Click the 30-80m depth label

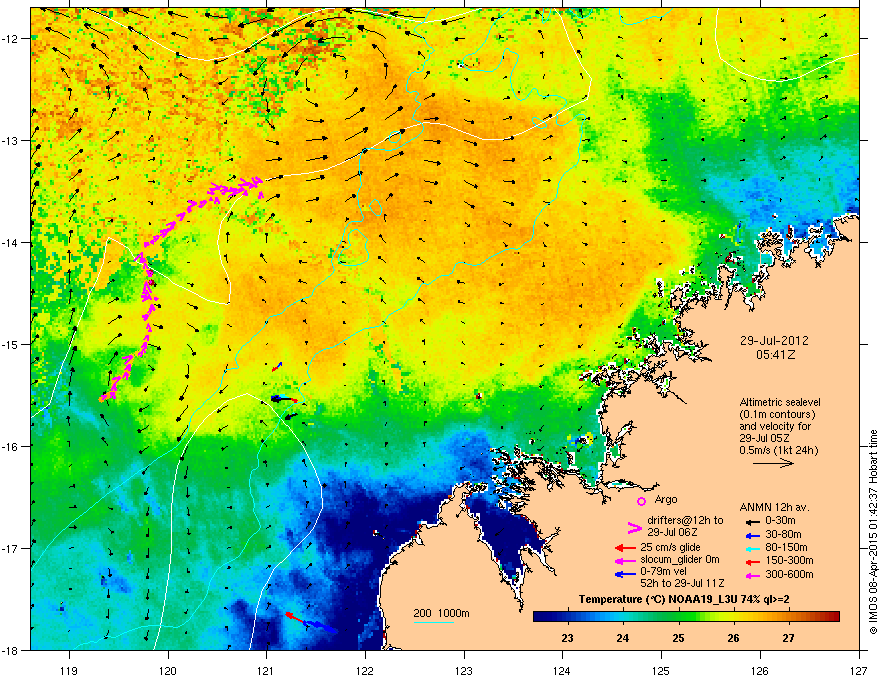pyautogui.click(x=783, y=534)
